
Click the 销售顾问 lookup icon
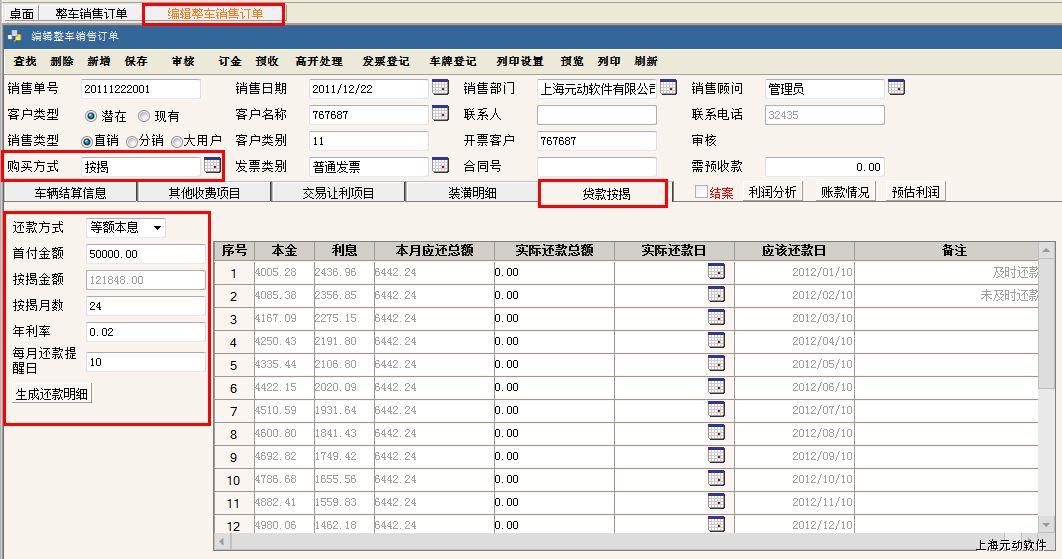(x=896, y=88)
